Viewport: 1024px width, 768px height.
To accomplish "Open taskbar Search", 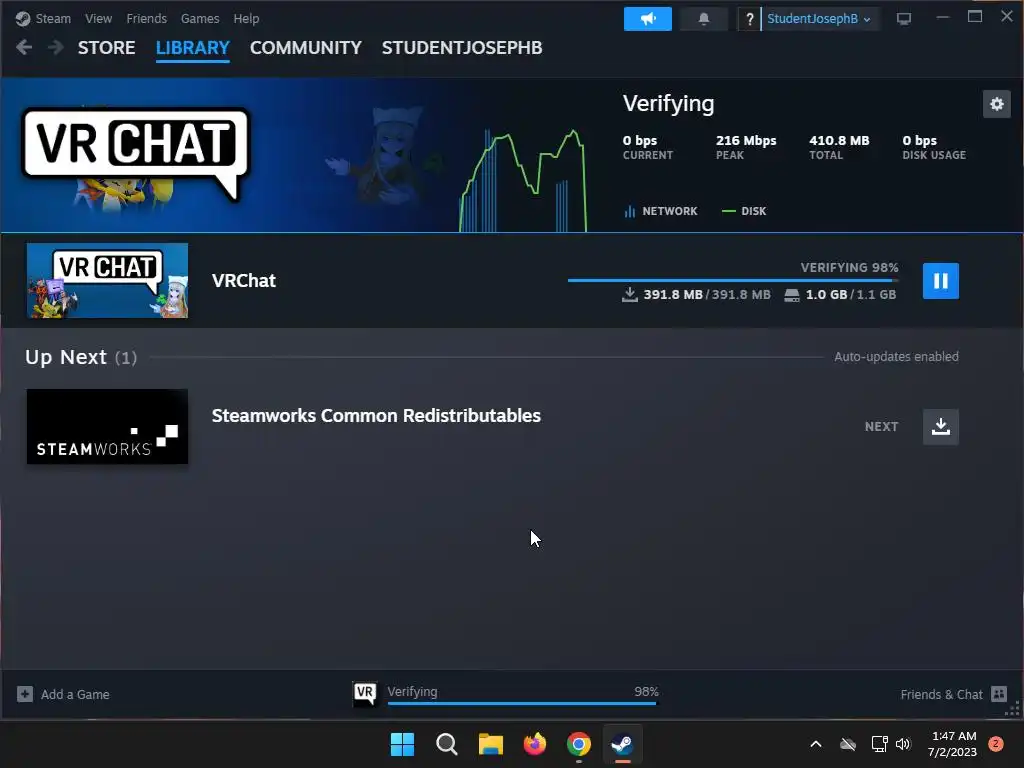I will (x=447, y=744).
